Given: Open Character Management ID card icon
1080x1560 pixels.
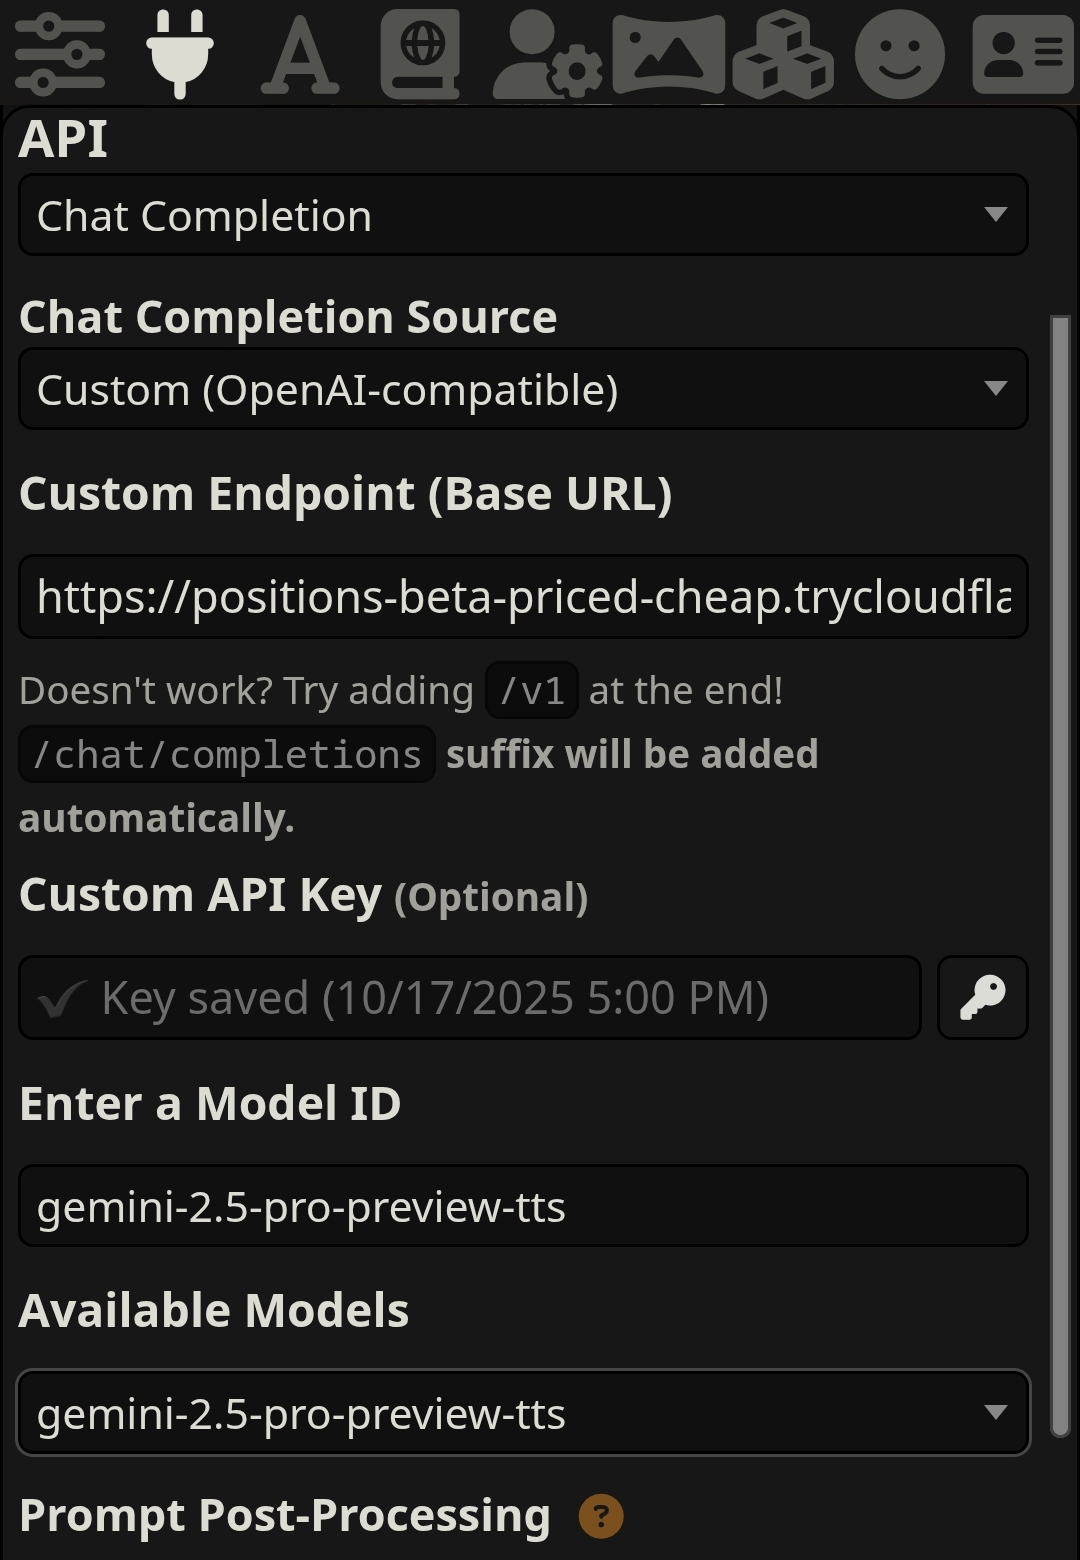Looking at the screenshot, I should pyautogui.click(x=1022, y=55).
